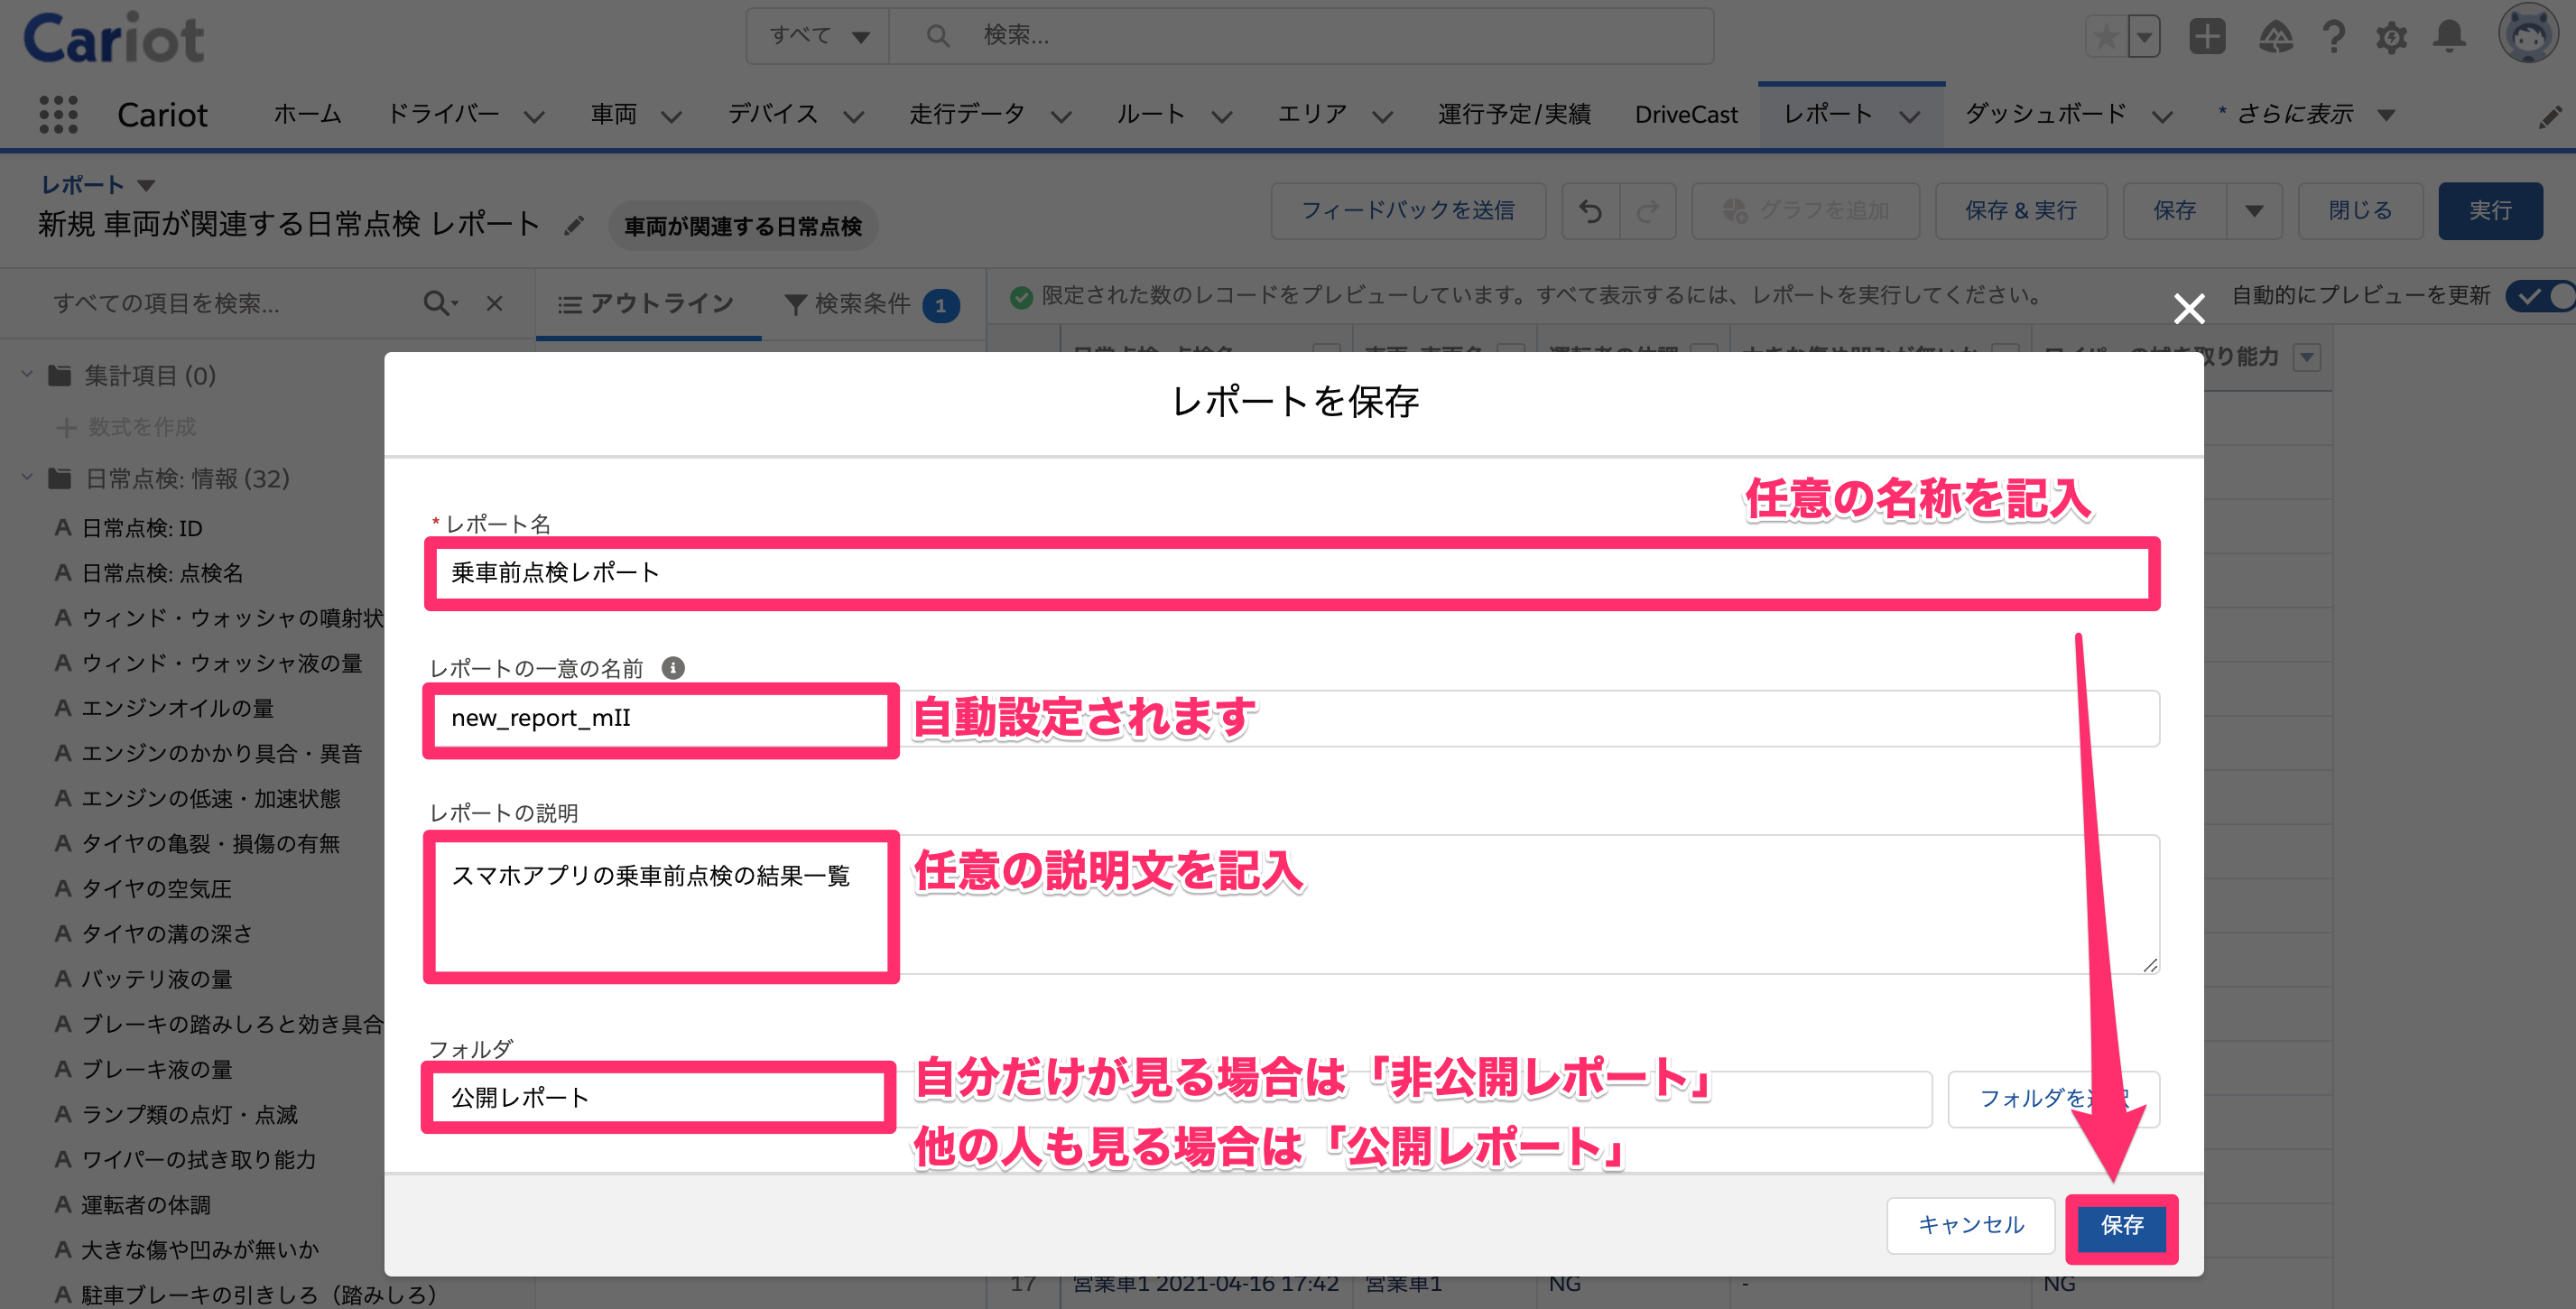Image resolution: width=2576 pixels, height=1309 pixels.
Task: Toggle automatic preview update switch
Action: 2540,296
